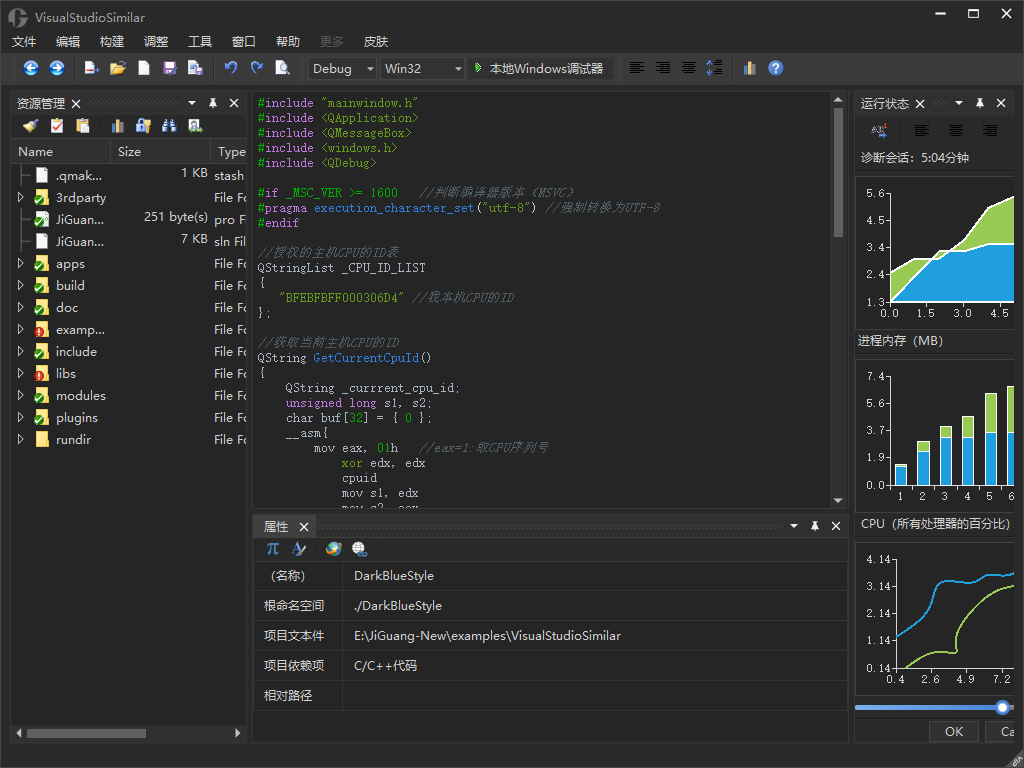Redo the action from toolbar
Screen dimensions: 1024x768
point(257,68)
